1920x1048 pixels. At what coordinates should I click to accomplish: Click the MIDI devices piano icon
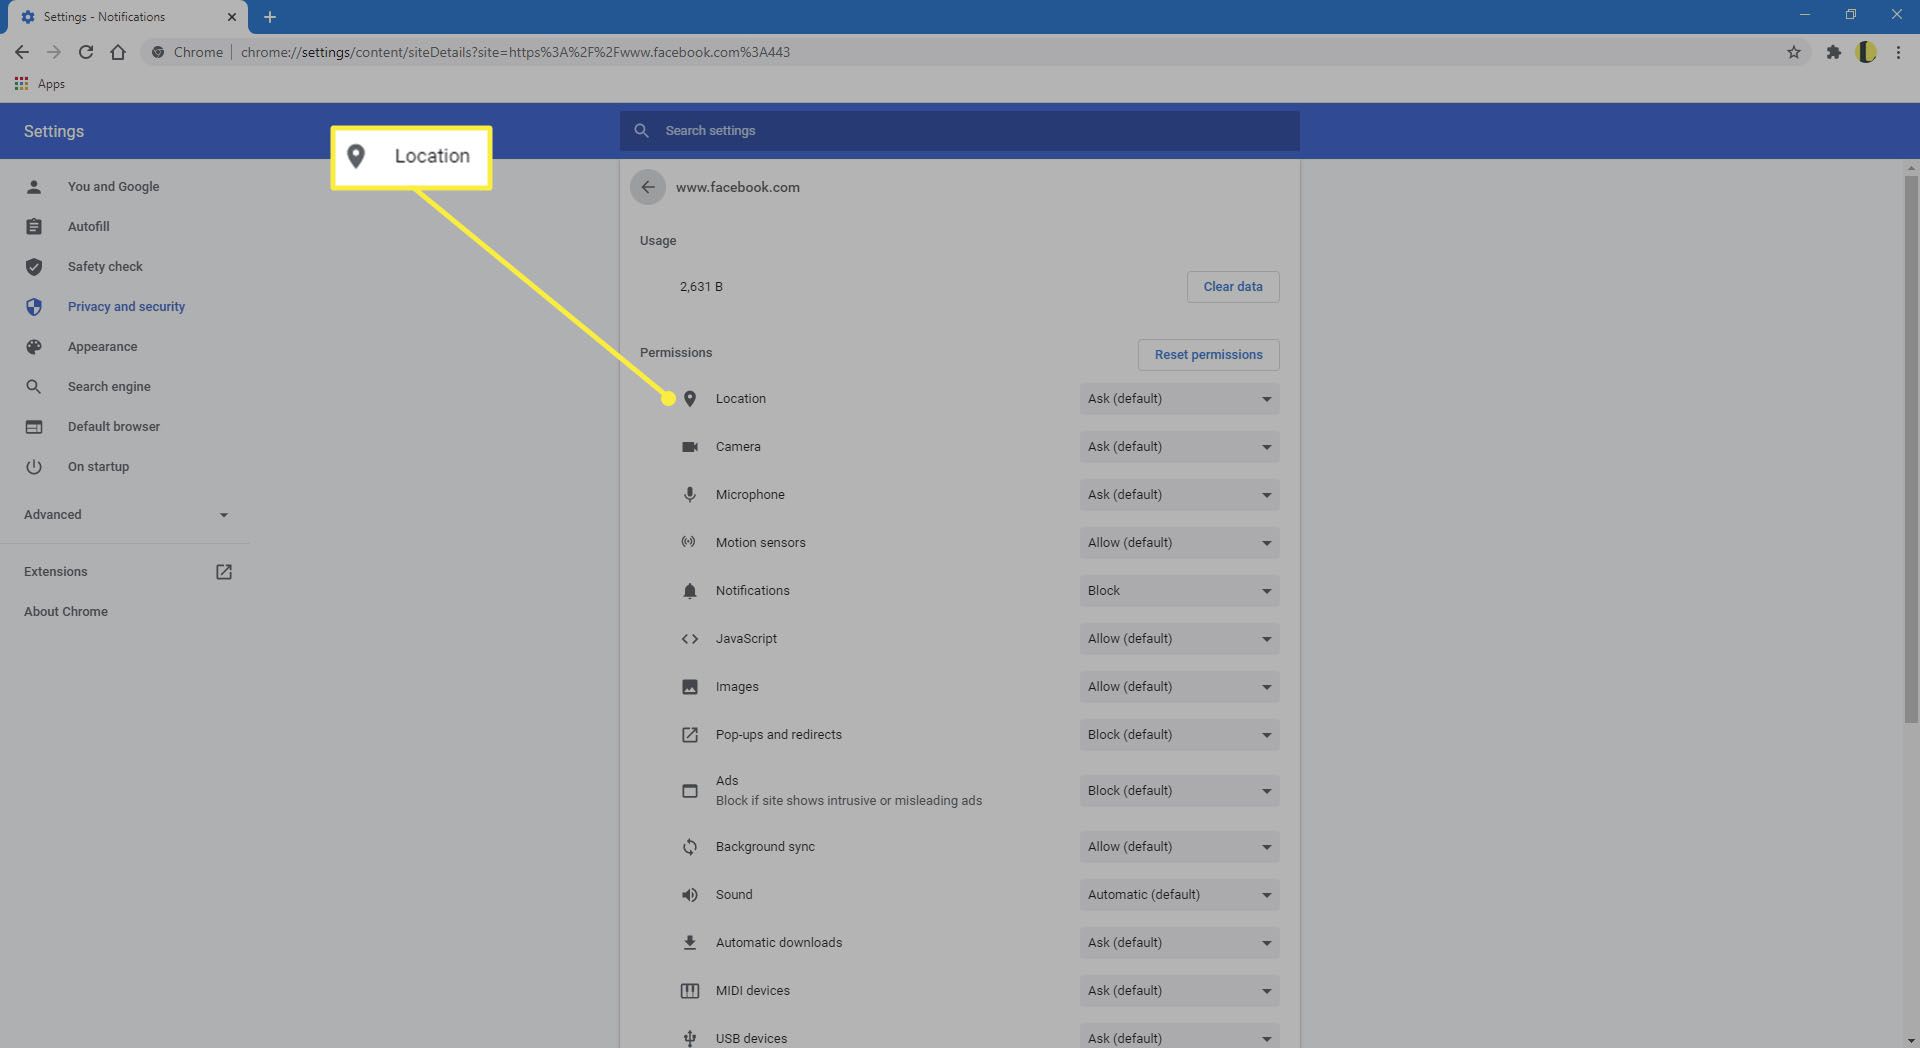(x=690, y=991)
